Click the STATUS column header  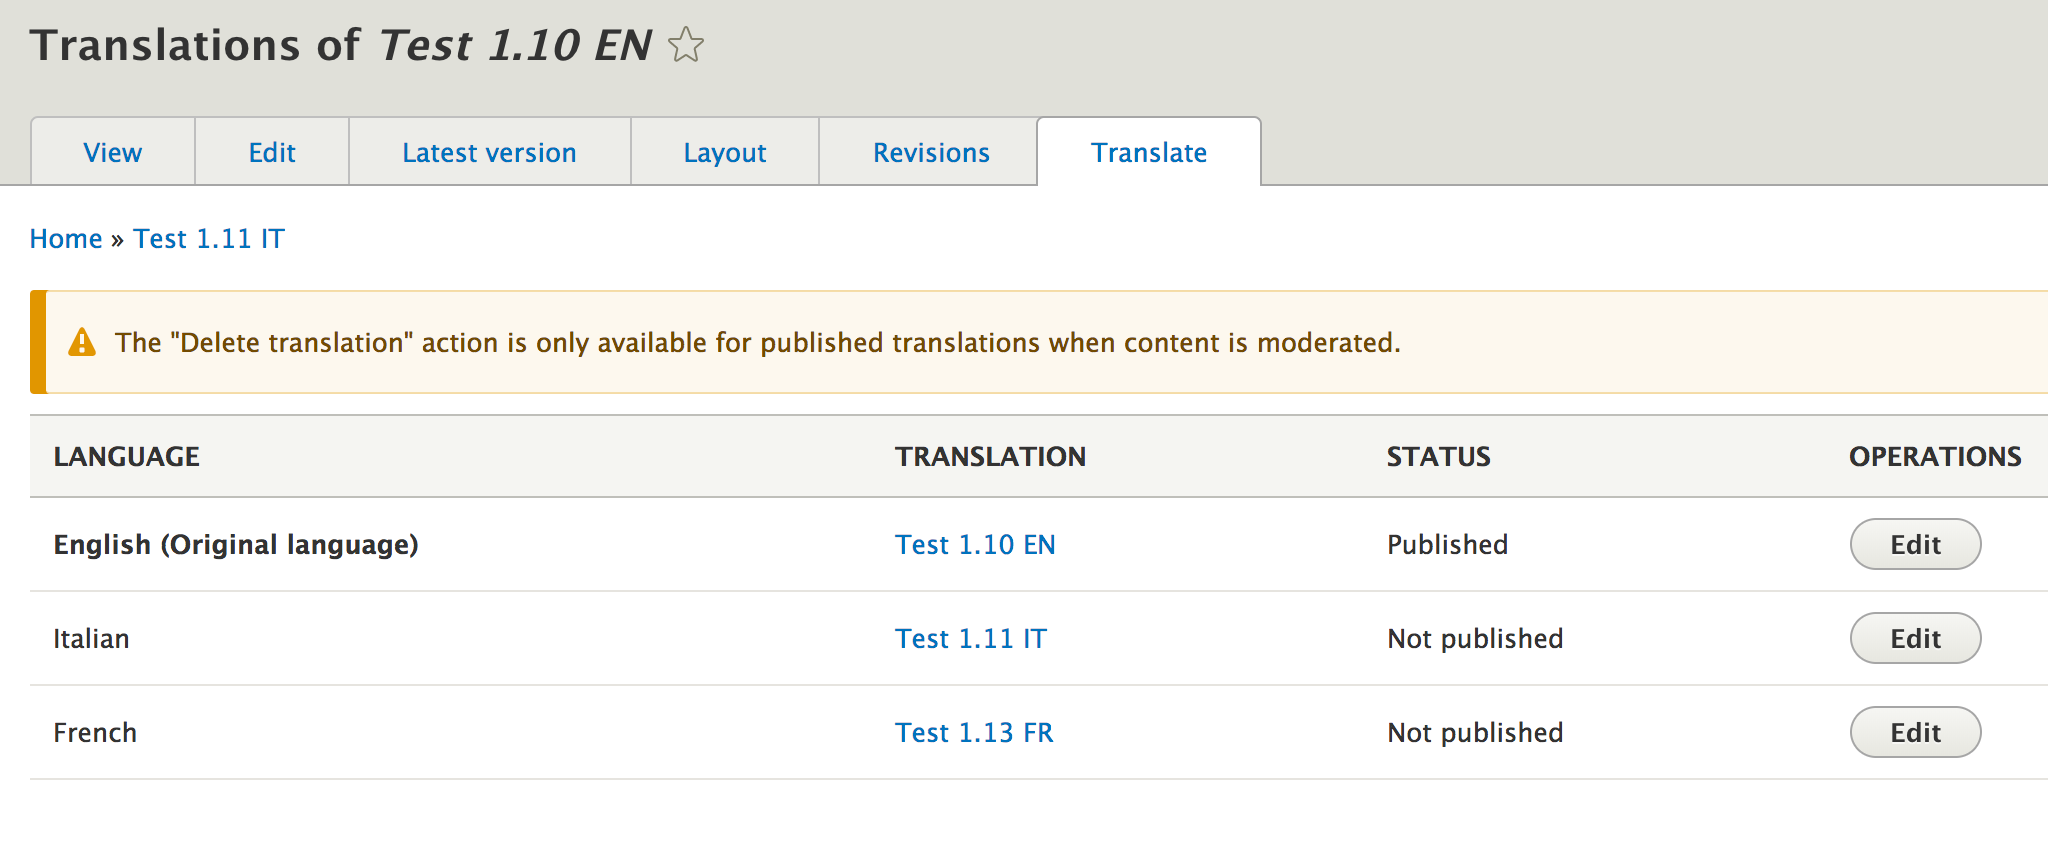click(1438, 457)
